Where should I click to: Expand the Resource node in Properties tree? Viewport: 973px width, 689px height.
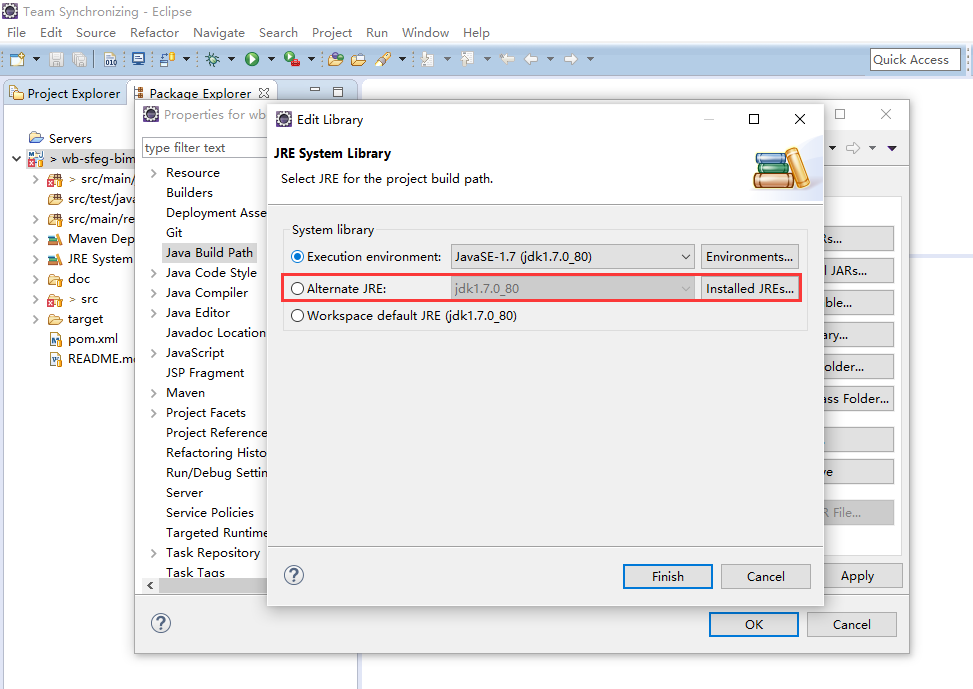tap(153, 173)
